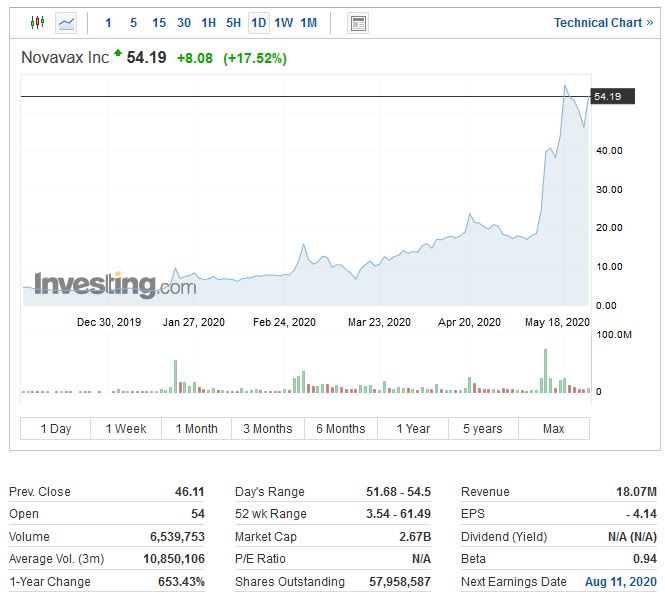
Task: Show the 5 years range
Action: coord(483,429)
